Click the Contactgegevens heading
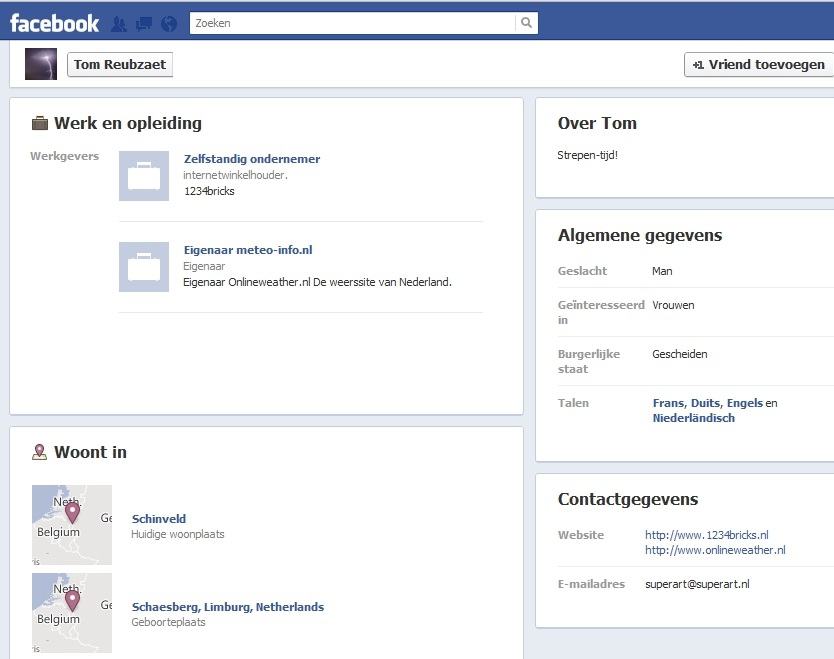The width and height of the screenshot is (834, 659). click(628, 499)
